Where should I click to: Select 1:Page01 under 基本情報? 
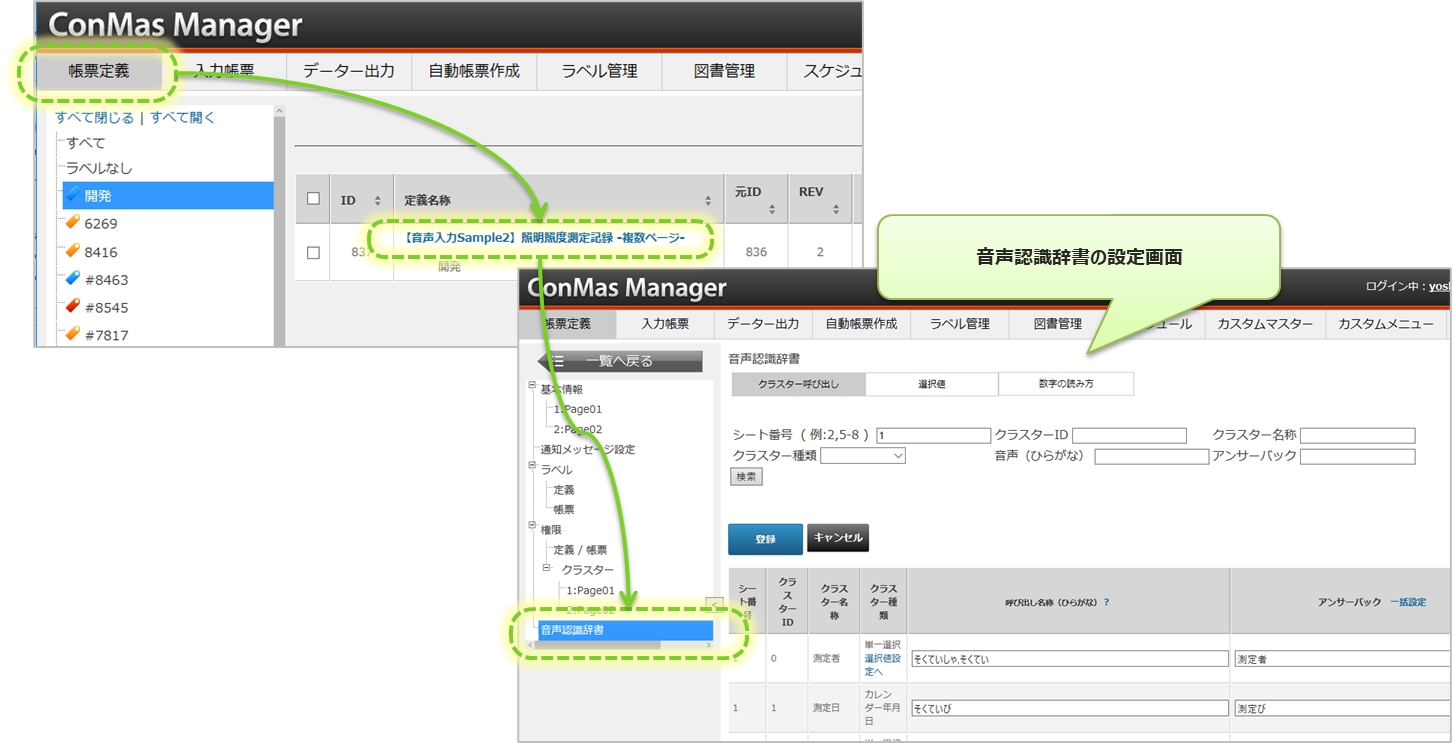point(578,409)
